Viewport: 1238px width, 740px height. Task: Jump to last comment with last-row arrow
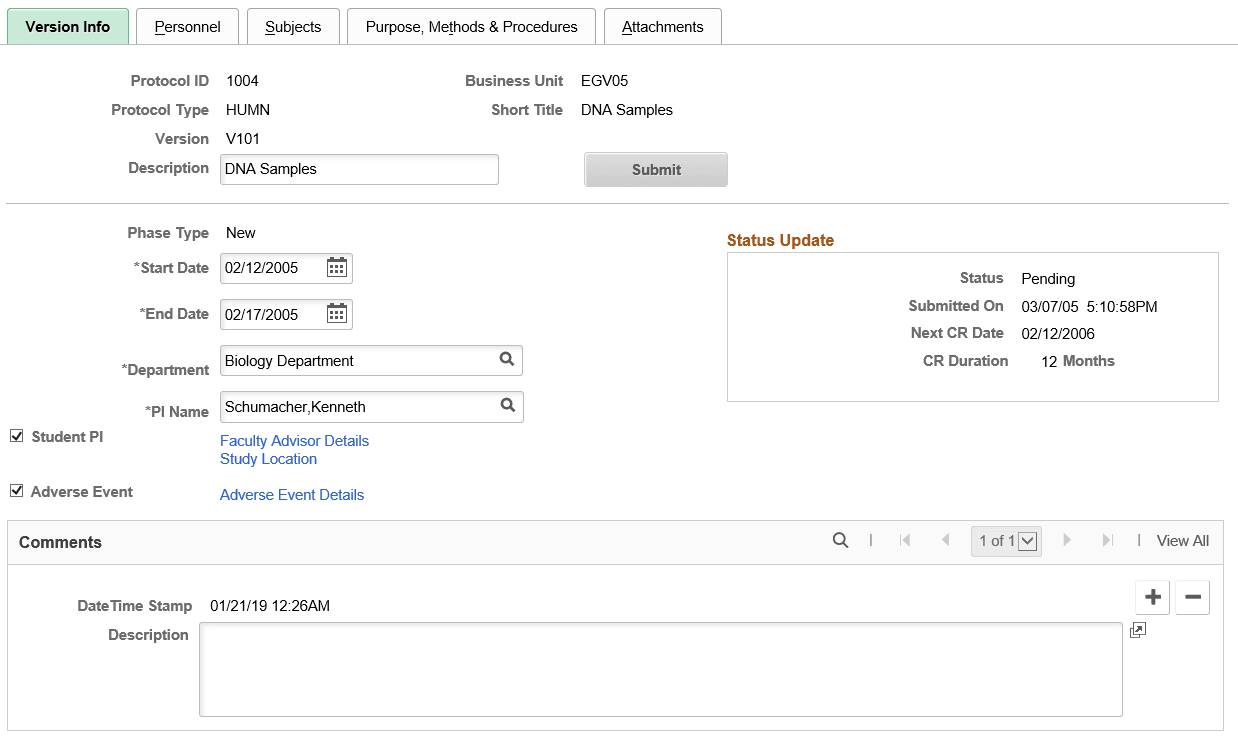pos(1107,540)
